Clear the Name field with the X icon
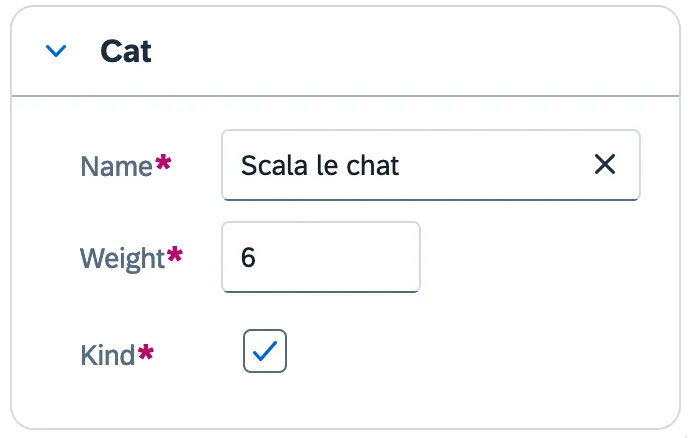This screenshot has height=438, width=688. tap(605, 165)
